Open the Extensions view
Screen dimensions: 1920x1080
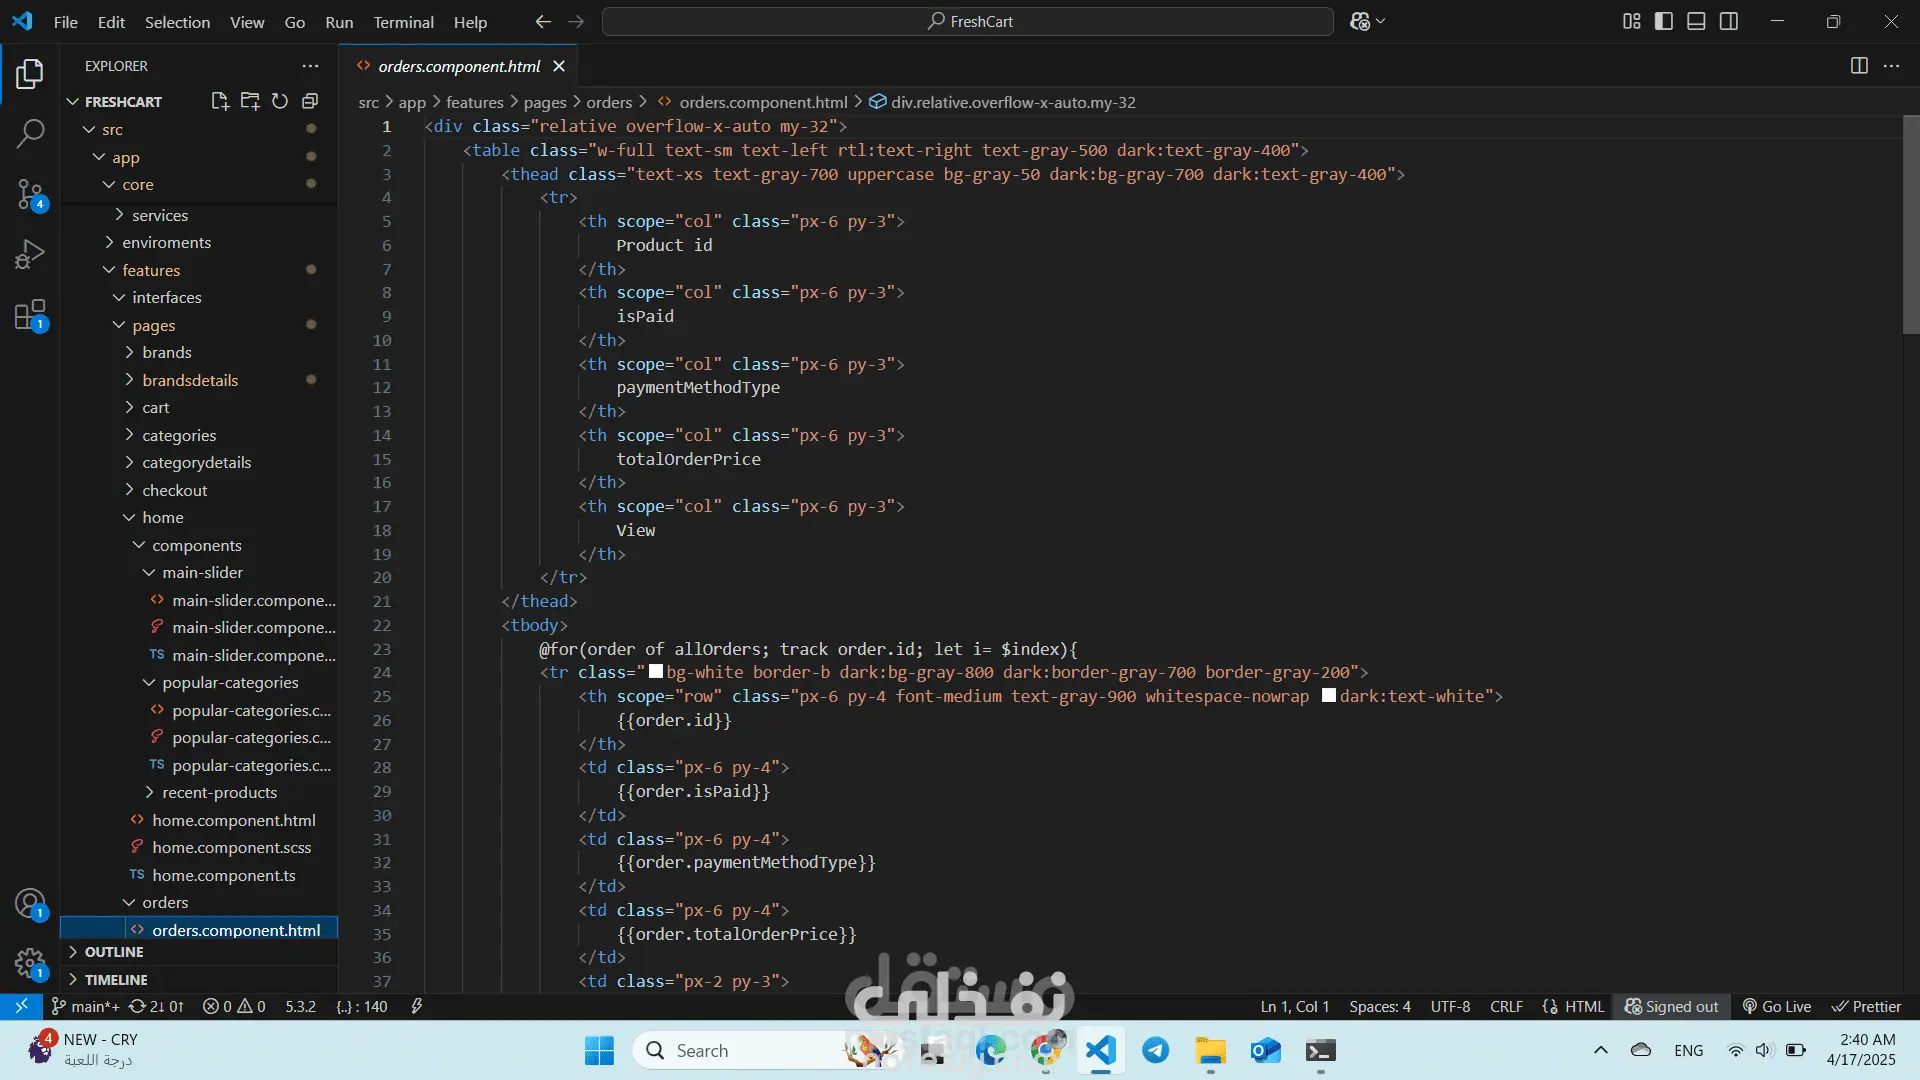30,315
